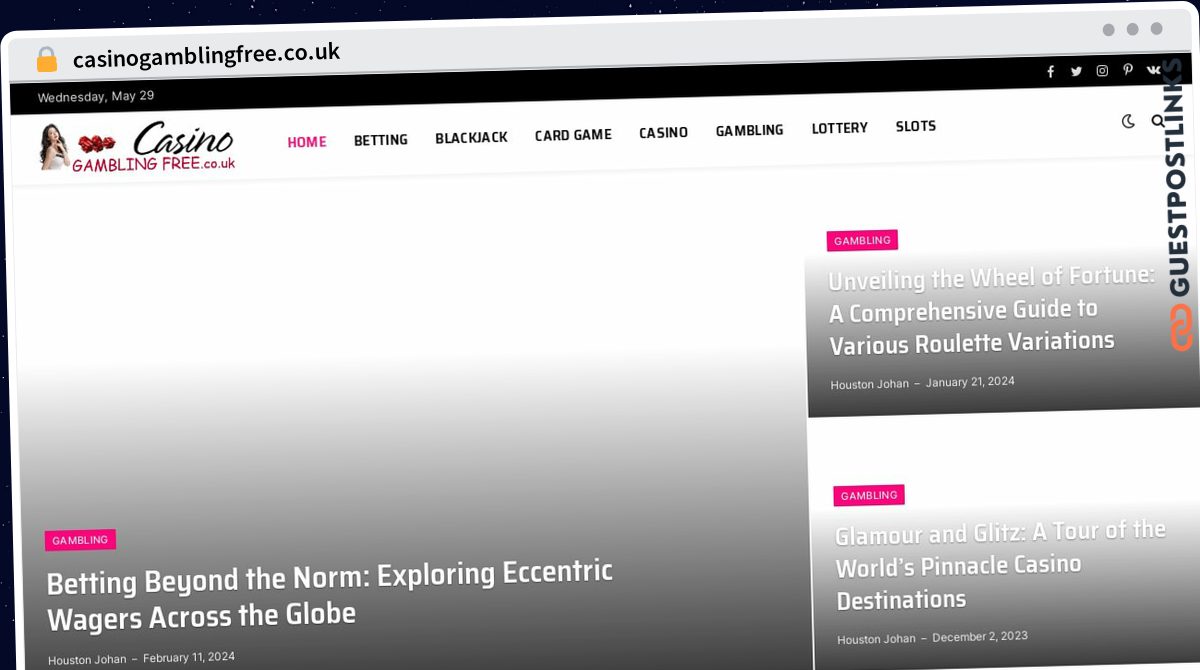Open the site search magnifier
The width and height of the screenshot is (1200, 670).
(1158, 121)
